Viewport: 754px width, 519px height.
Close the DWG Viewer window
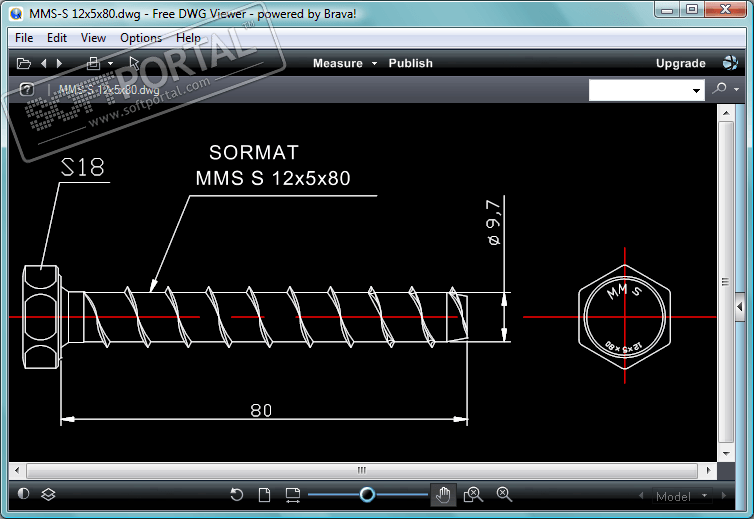pyautogui.click(x=726, y=10)
